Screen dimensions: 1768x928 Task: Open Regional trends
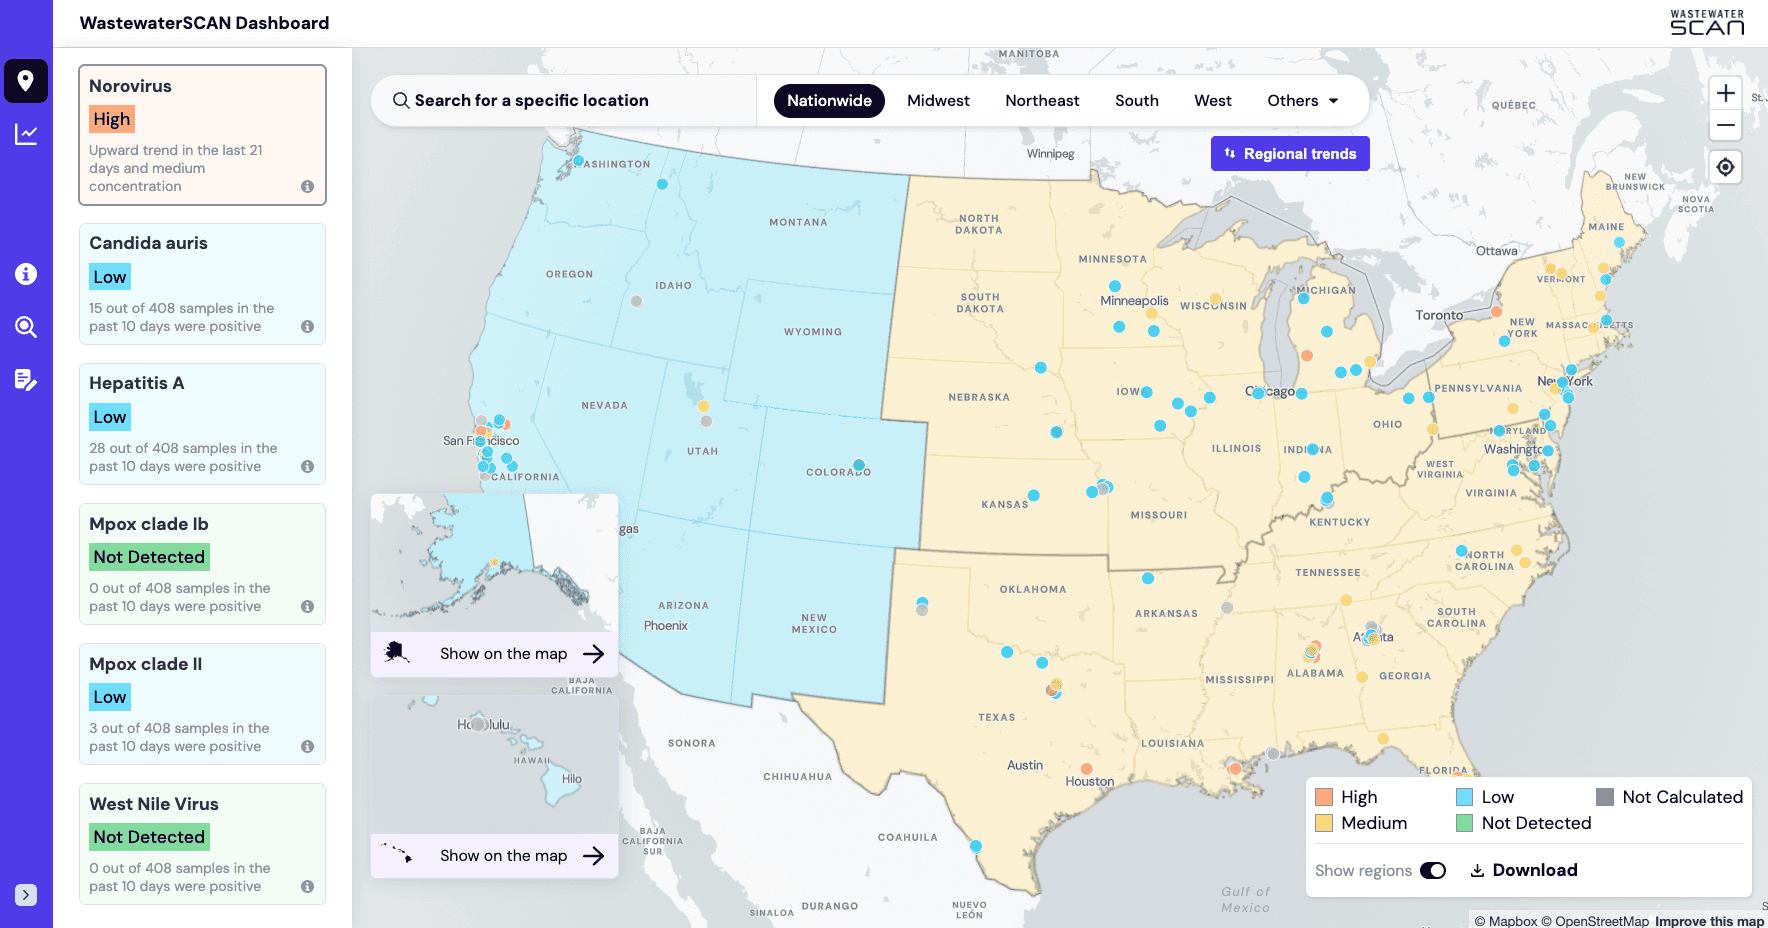click(x=1290, y=154)
